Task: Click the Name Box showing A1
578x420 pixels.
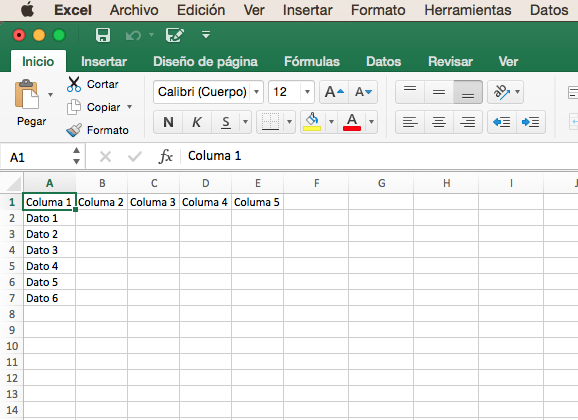Action: pyautogui.click(x=37, y=157)
